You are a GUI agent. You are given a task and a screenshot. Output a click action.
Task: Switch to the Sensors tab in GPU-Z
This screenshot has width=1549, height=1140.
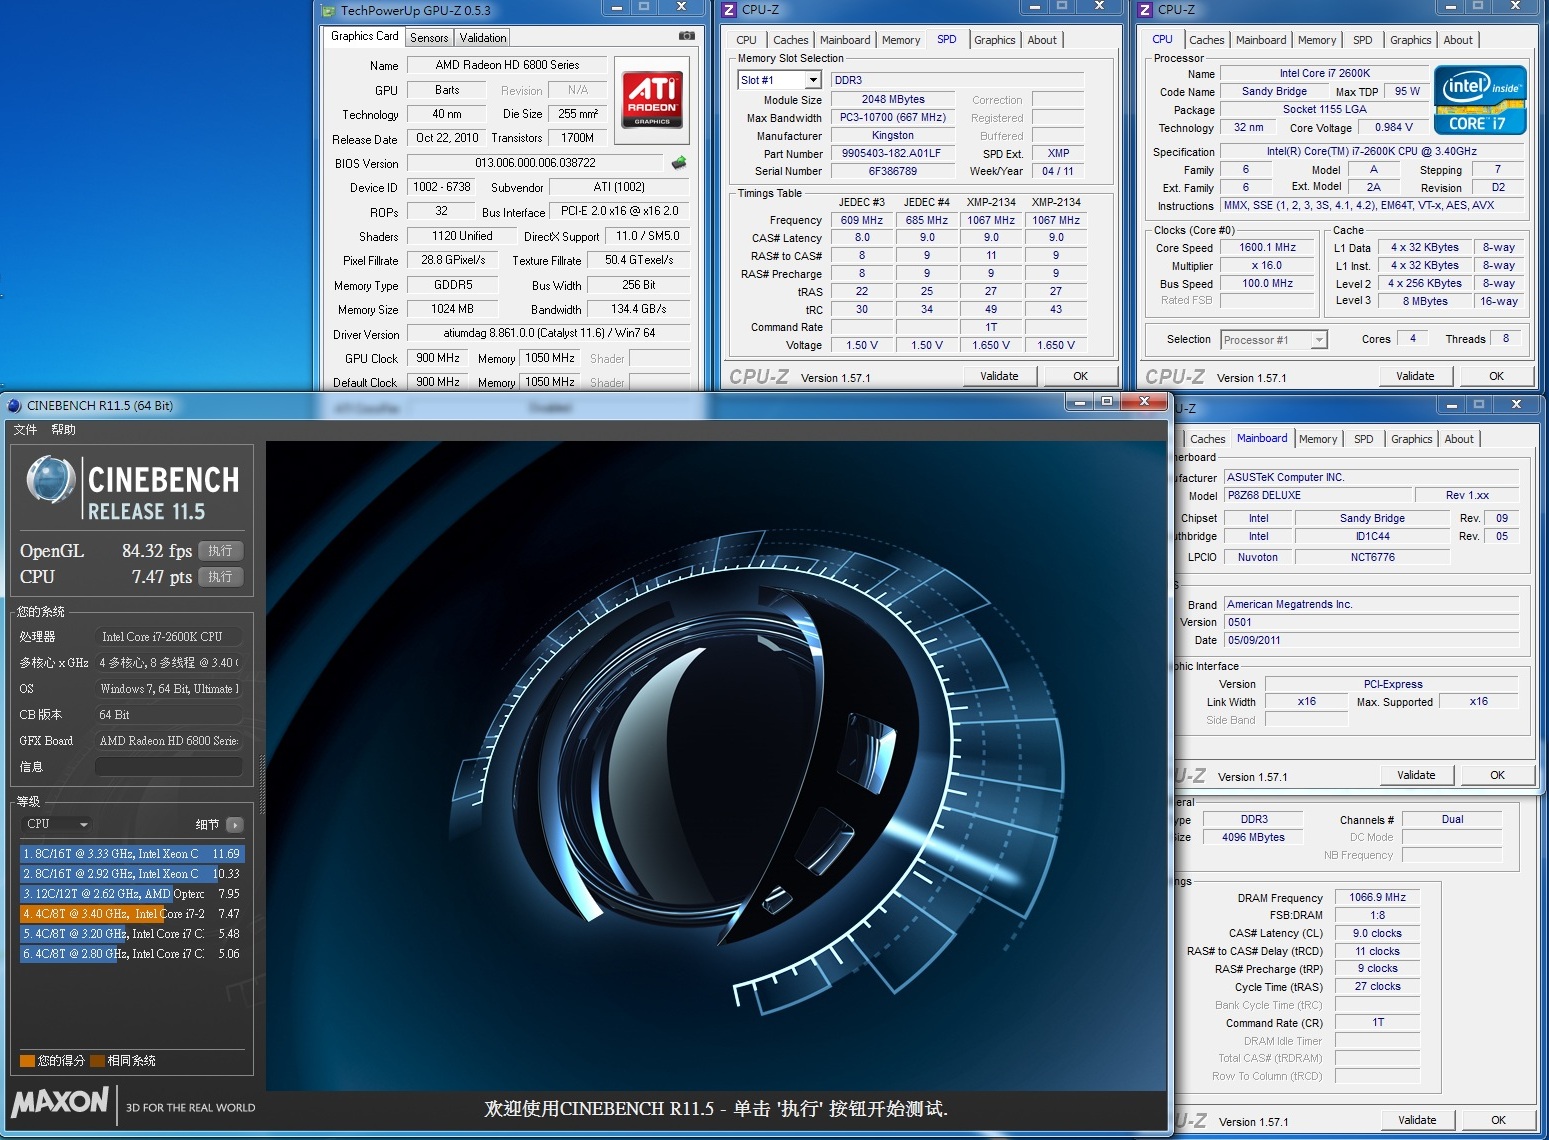click(x=429, y=38)
